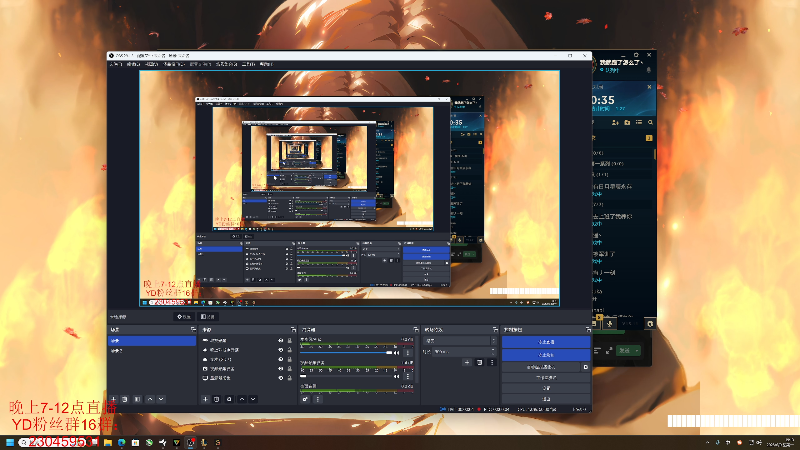Add a new scene in Scenes panel
Viewport: 800px width, 450px height.
pos(113,399)
